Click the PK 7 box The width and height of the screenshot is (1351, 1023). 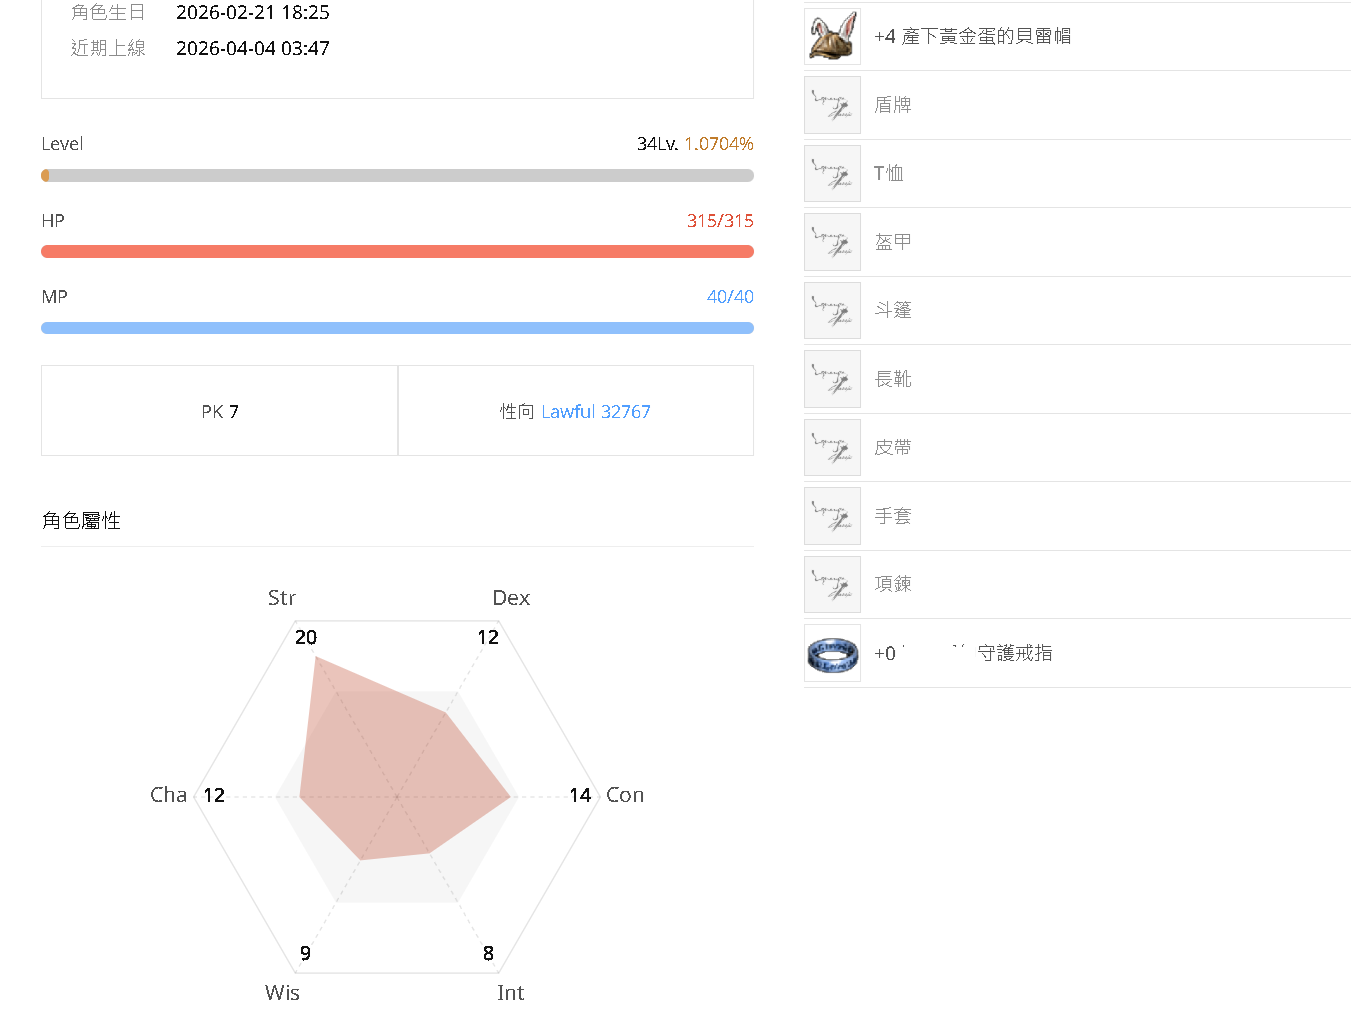(220, 411)
